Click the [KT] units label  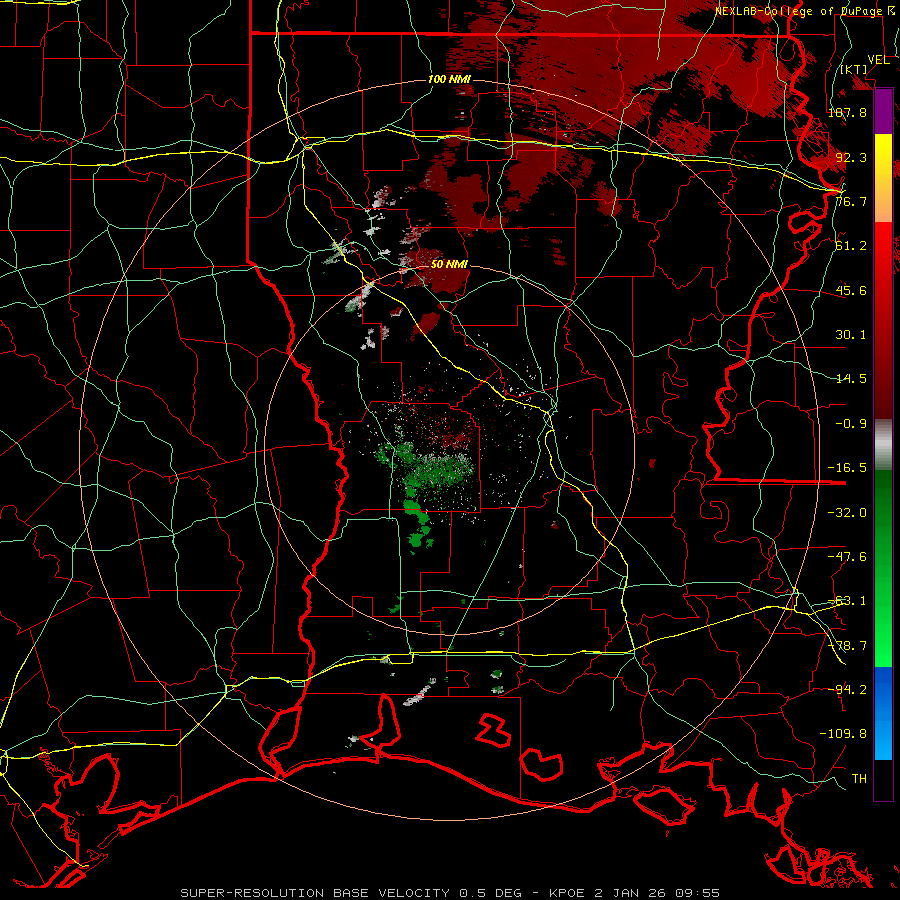tap(854, 69)
